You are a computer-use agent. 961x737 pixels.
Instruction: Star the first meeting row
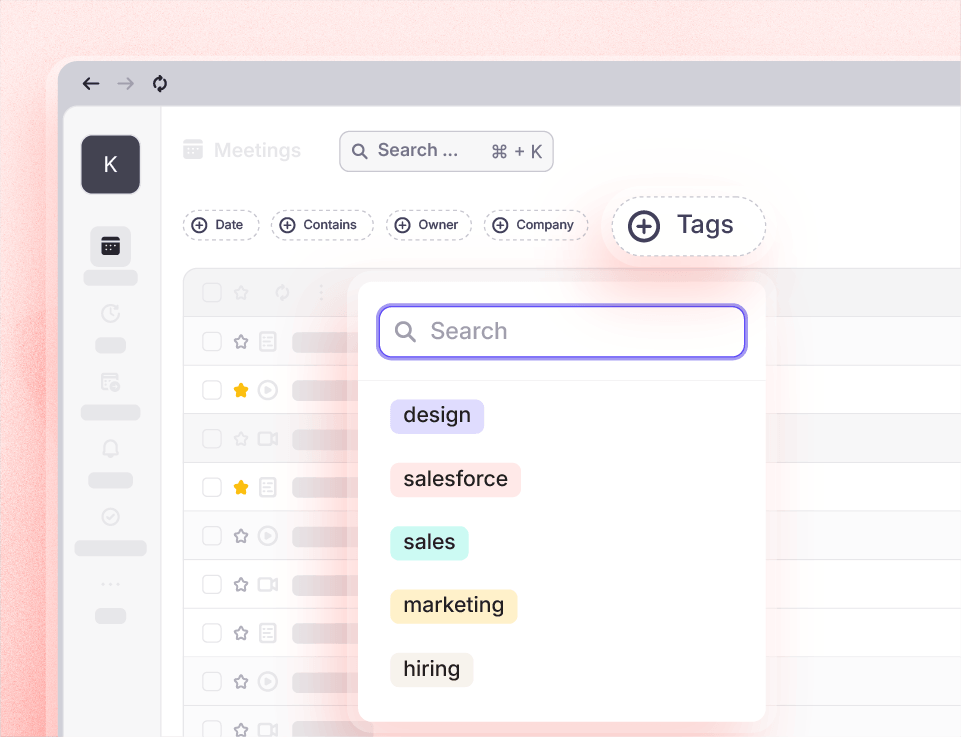coord(240,341)
